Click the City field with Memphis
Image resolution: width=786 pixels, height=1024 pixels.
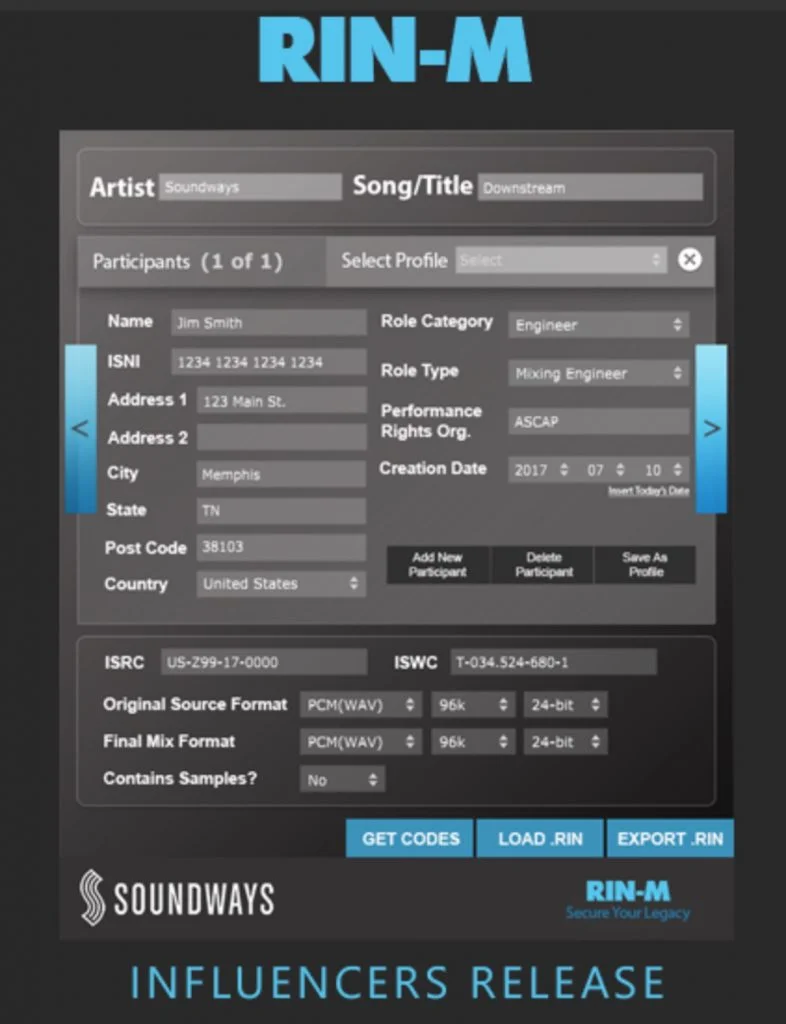[x=281, y=474]
